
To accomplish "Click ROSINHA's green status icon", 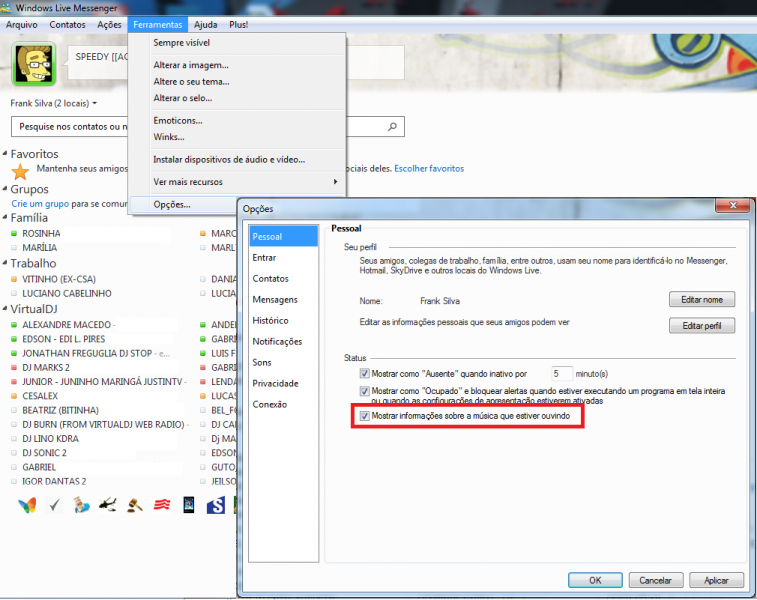I will pyautogui.click(x=14, y=234).
